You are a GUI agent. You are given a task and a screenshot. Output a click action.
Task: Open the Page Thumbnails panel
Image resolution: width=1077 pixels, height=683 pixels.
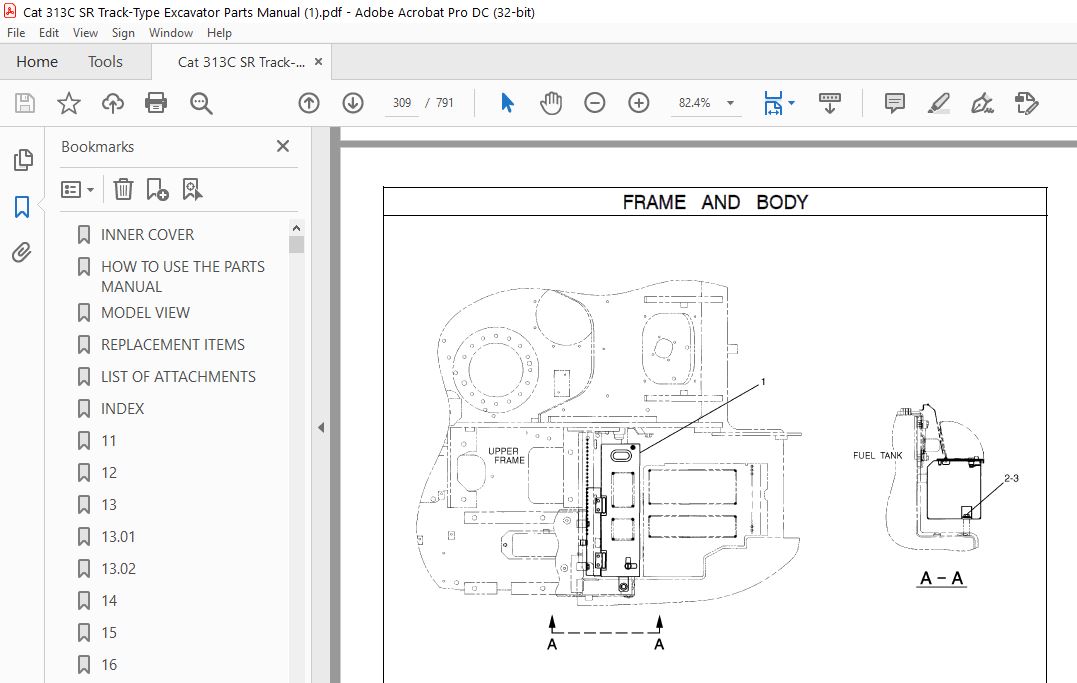(x=23, y=160)
